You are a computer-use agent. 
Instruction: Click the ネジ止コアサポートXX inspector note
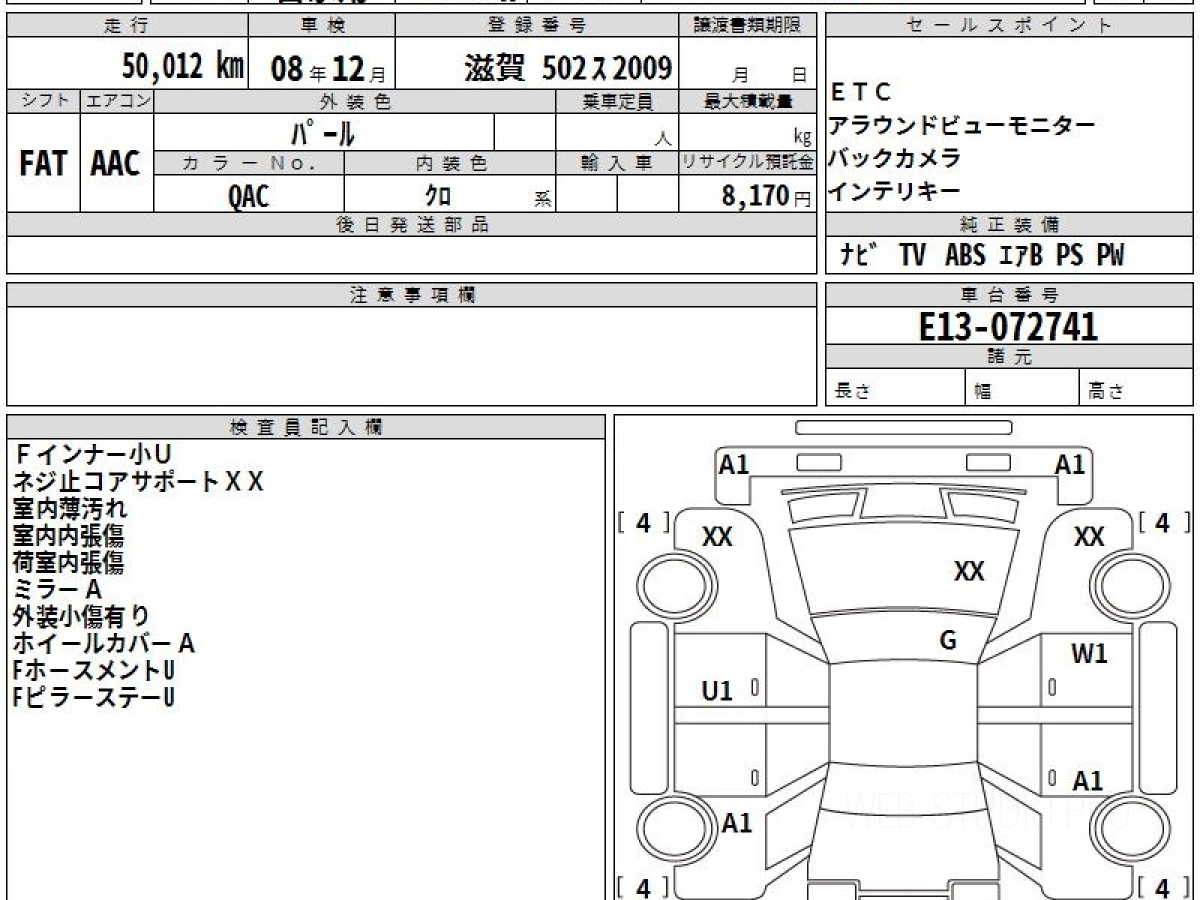coord(138,482)
